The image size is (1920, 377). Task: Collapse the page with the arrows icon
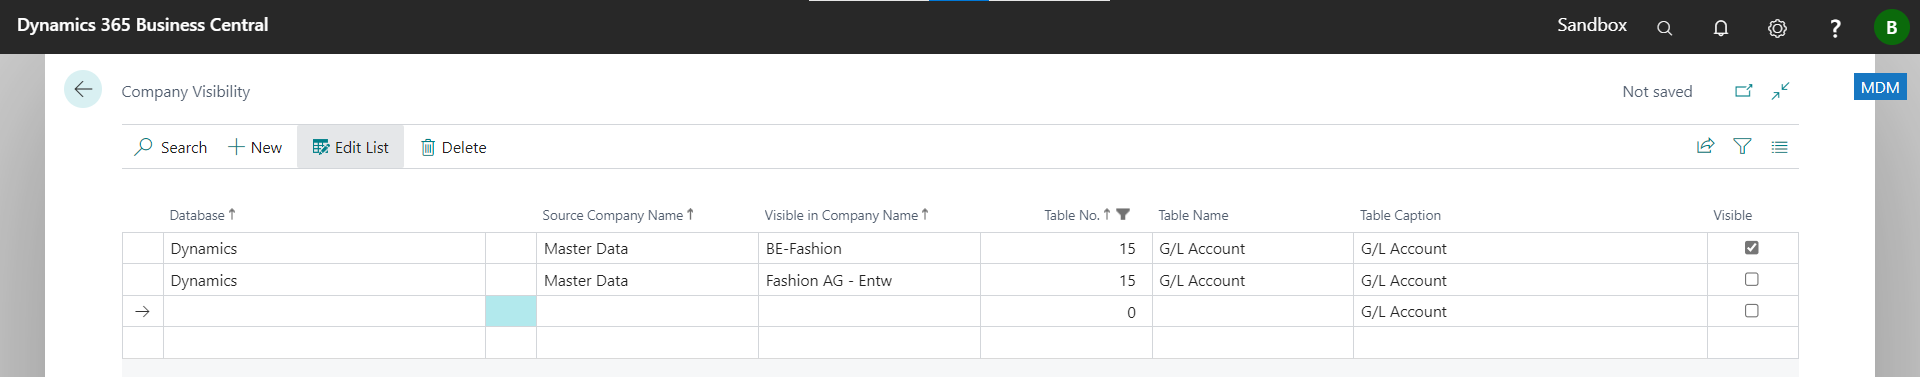1781,91
